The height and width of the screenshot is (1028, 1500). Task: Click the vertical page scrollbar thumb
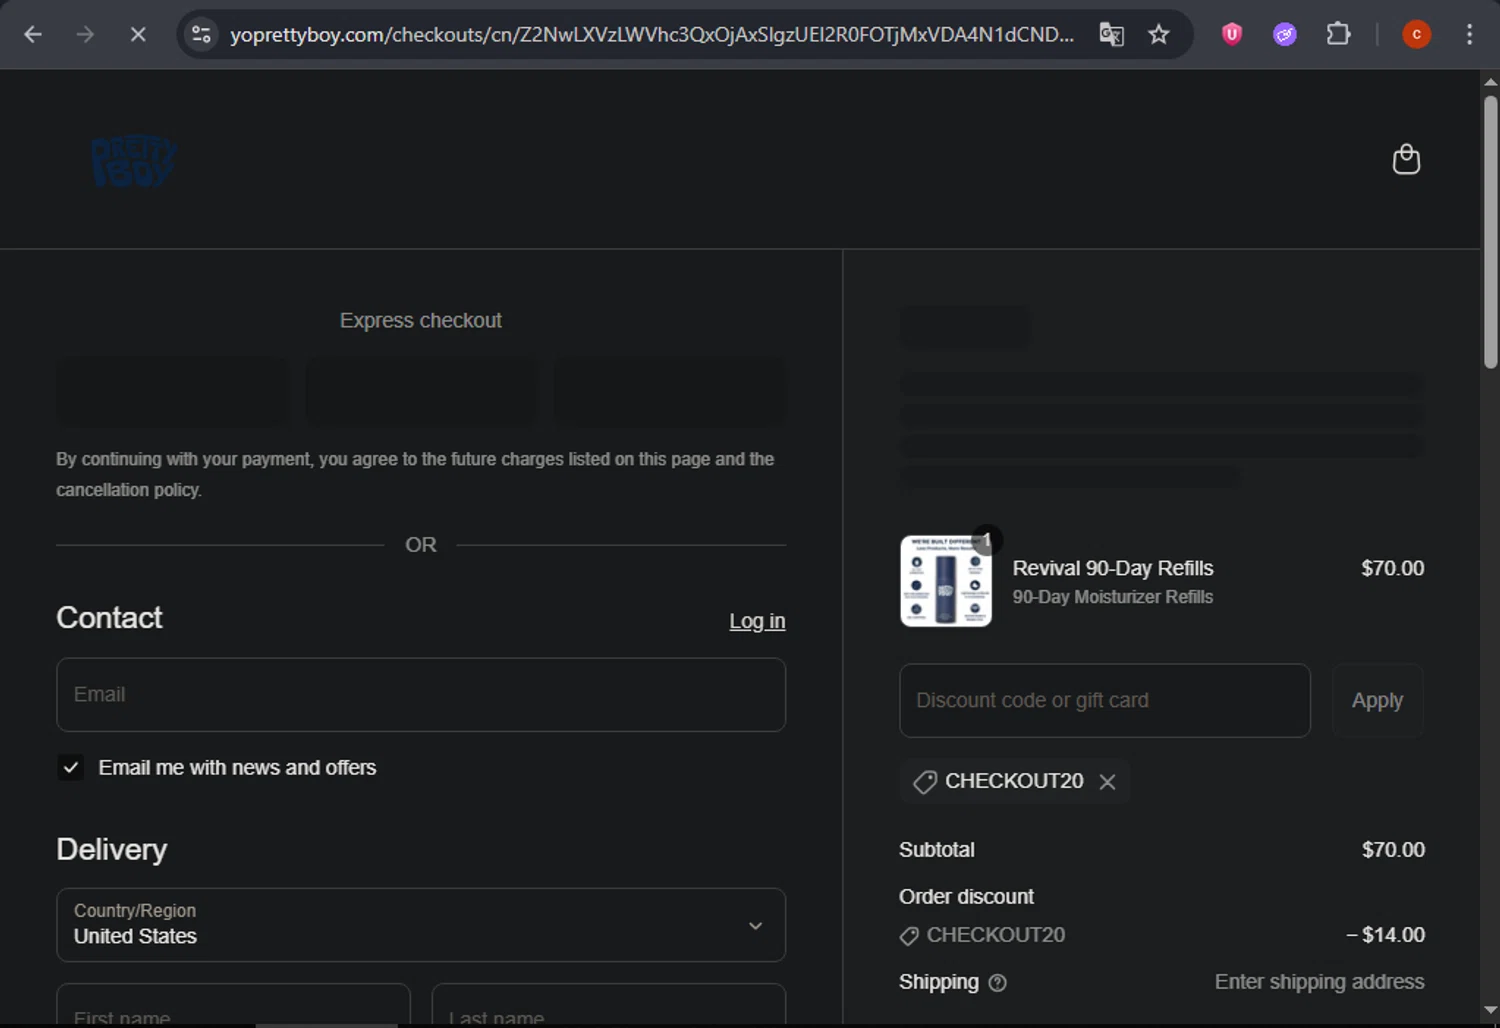pyautogui.click(x=1491, y=232)
